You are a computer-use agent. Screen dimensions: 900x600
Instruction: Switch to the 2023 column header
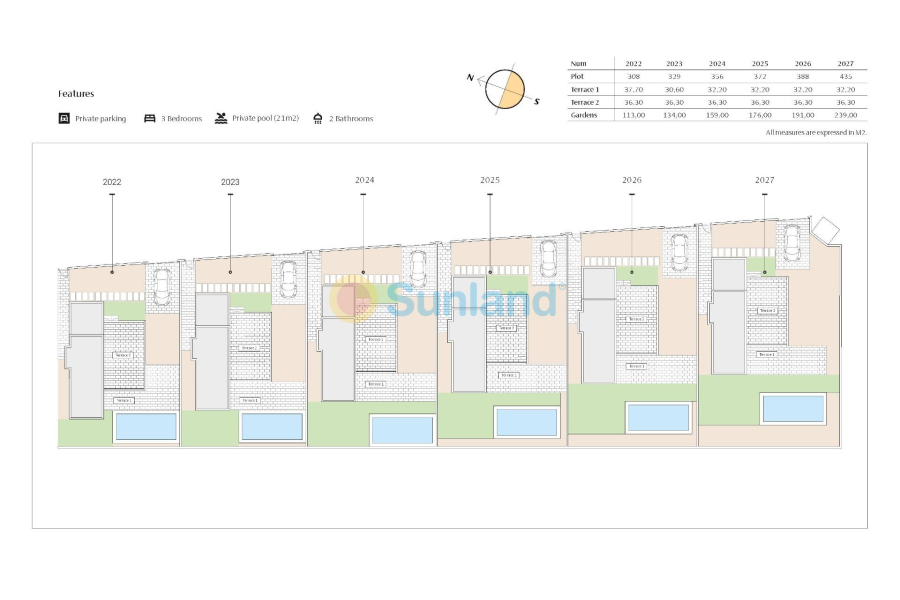pyautogui.click(x=675, y=61)
